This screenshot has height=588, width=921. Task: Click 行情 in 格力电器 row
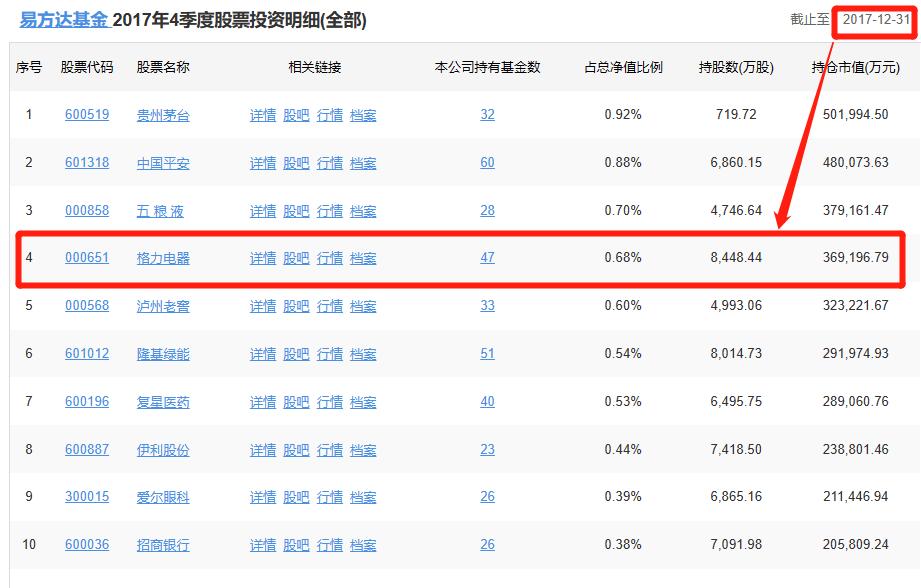[x=330, y=258]
